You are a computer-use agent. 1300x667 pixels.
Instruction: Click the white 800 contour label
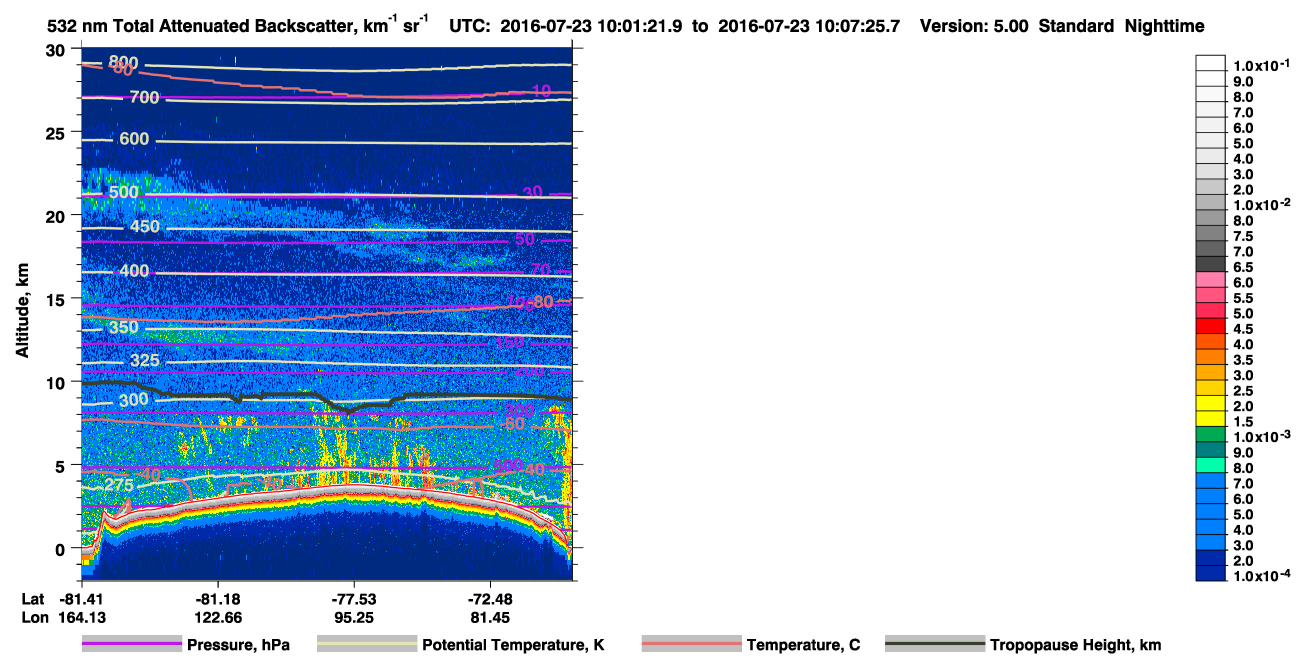(x=124, y=61)
